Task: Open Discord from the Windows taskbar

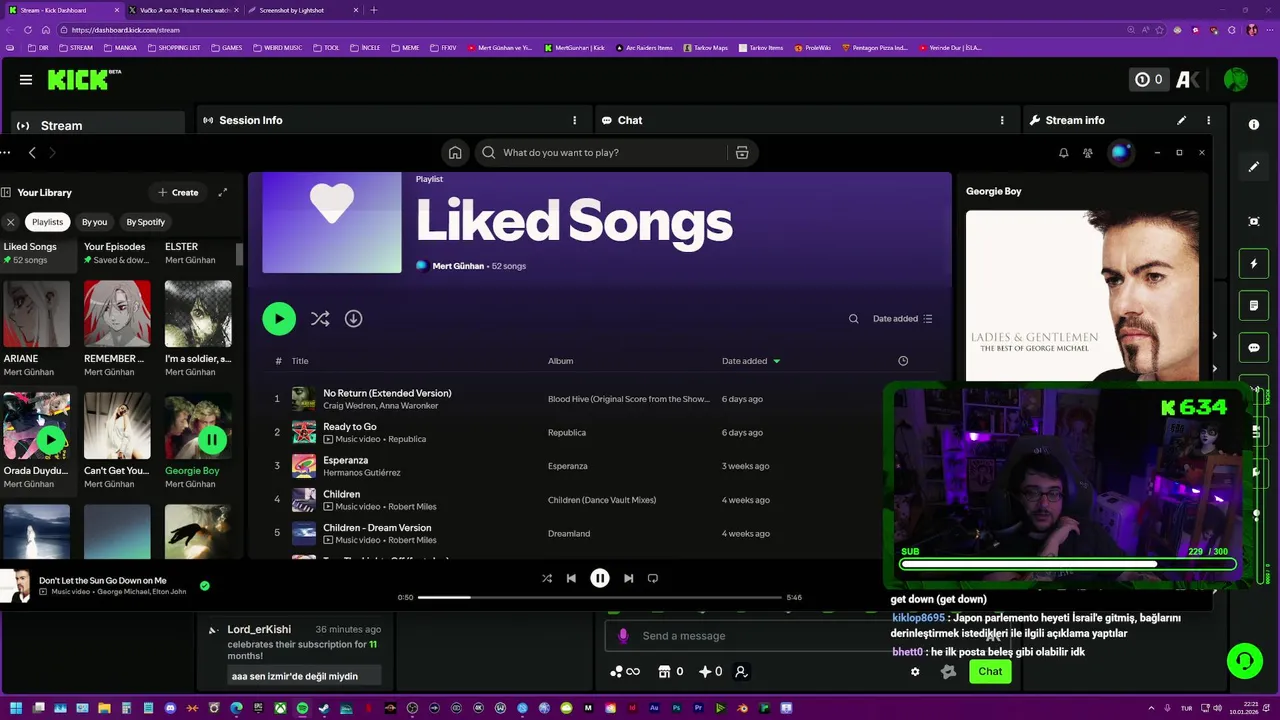Action: [170, 708]
